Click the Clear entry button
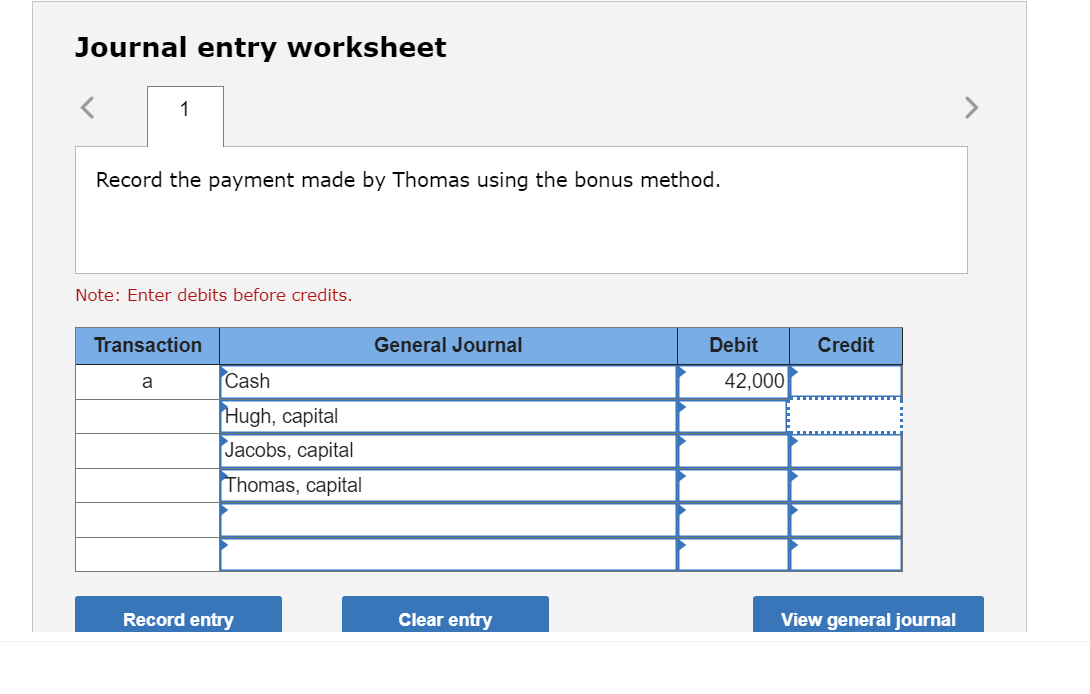The width and height of the screenshot is (1090, 694). [x=445, y=619]
